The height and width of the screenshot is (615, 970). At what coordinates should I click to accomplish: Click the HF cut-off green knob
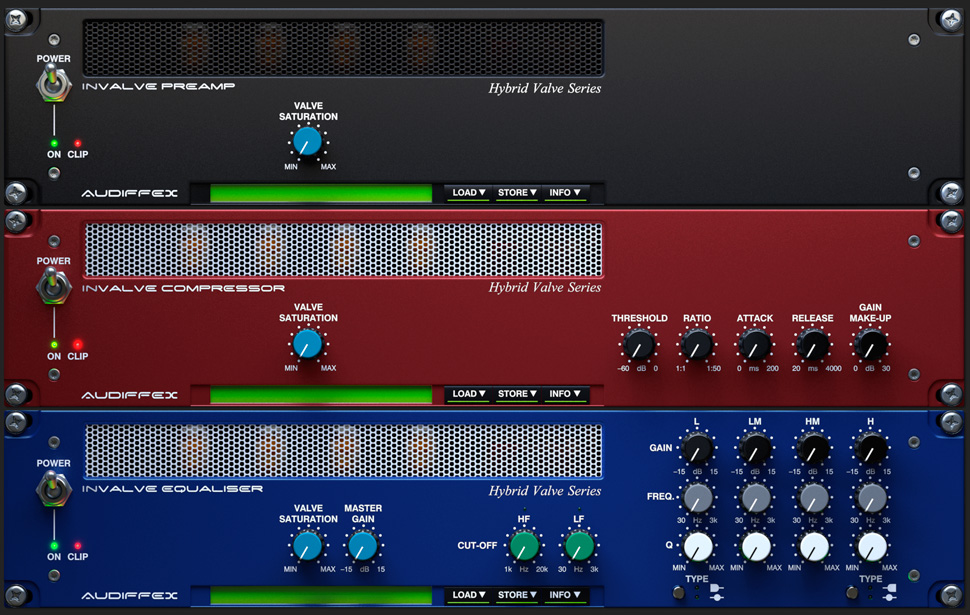click(524, 546)
